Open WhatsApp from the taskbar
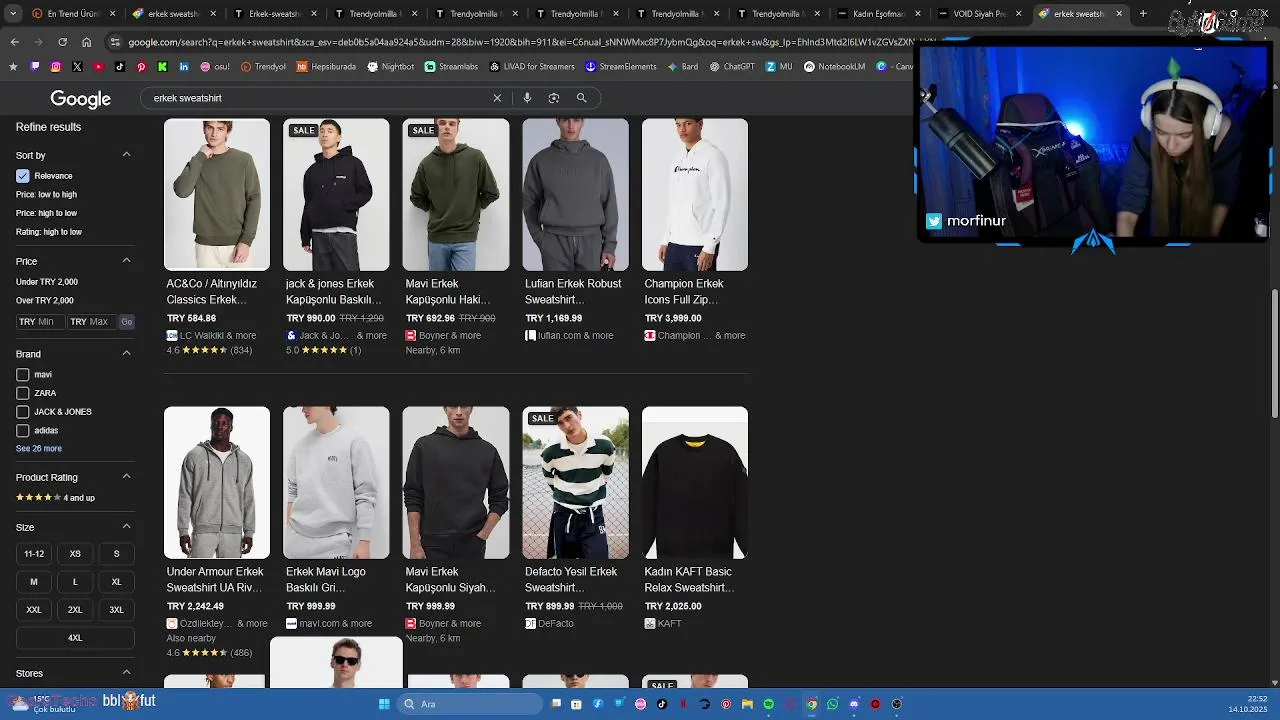This screenshot has width=1280, height=720. coord(832,704)
